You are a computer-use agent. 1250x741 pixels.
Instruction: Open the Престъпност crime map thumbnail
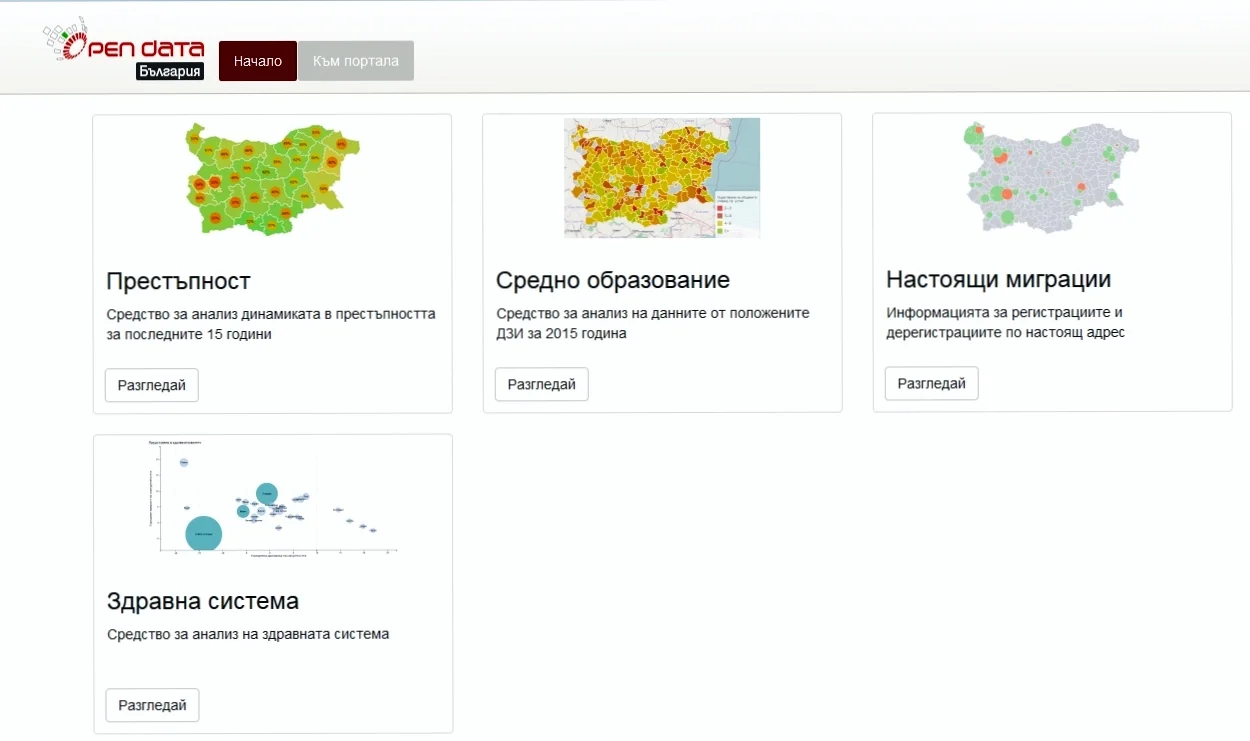point(272,179)
